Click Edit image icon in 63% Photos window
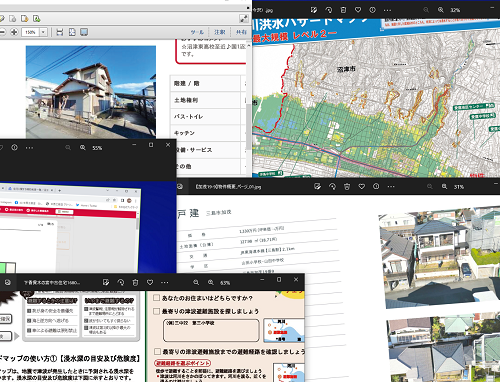The height and width of the screenshot is (382, 500). pyautogui.click(x=106, y=282)
